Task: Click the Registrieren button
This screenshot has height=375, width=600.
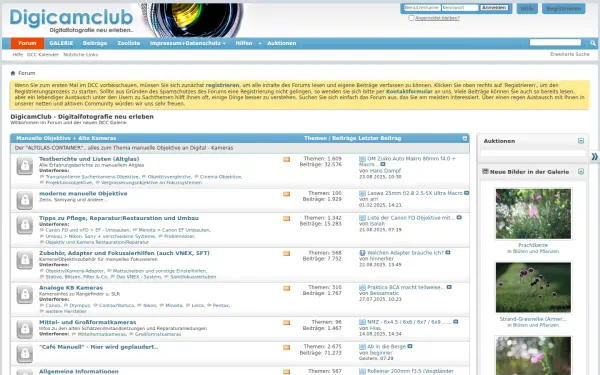Action: (563, 8)
